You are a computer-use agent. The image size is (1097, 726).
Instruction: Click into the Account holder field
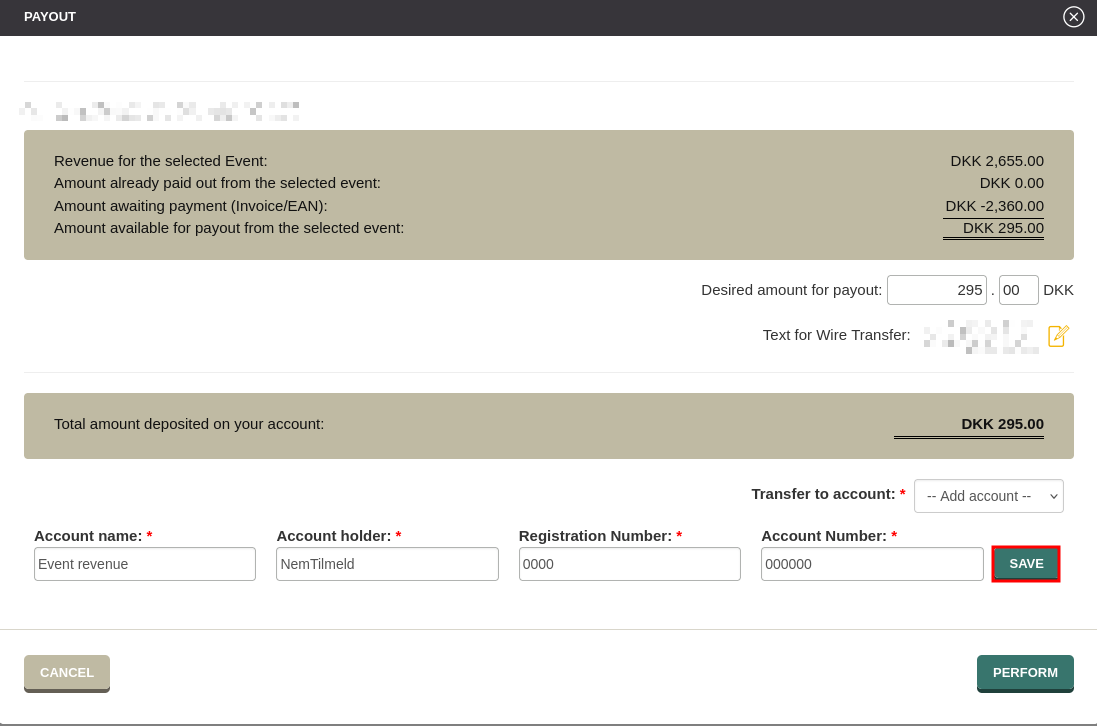tap(387, 564)
